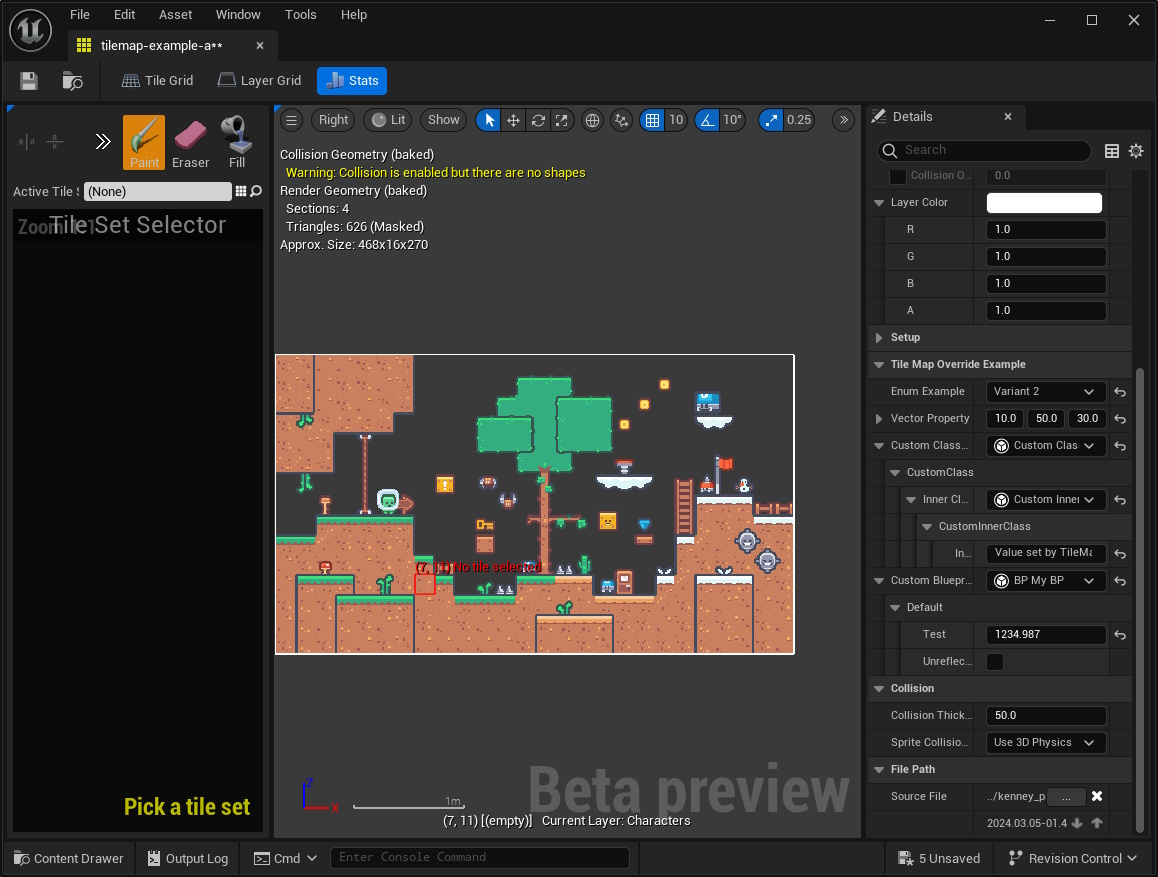Toggle Stats display off

(352, 80)
